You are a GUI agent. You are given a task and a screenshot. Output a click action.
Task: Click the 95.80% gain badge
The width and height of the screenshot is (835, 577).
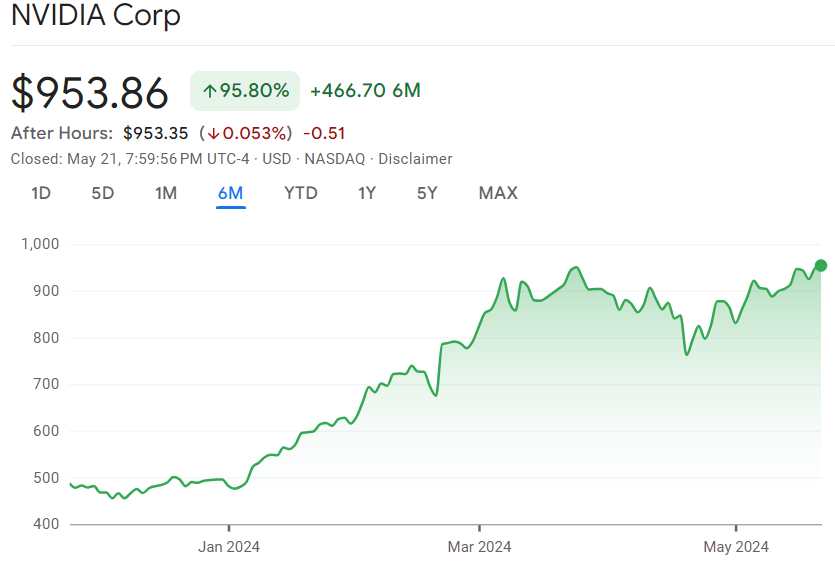pyautogui.click(x=245, y=91)
